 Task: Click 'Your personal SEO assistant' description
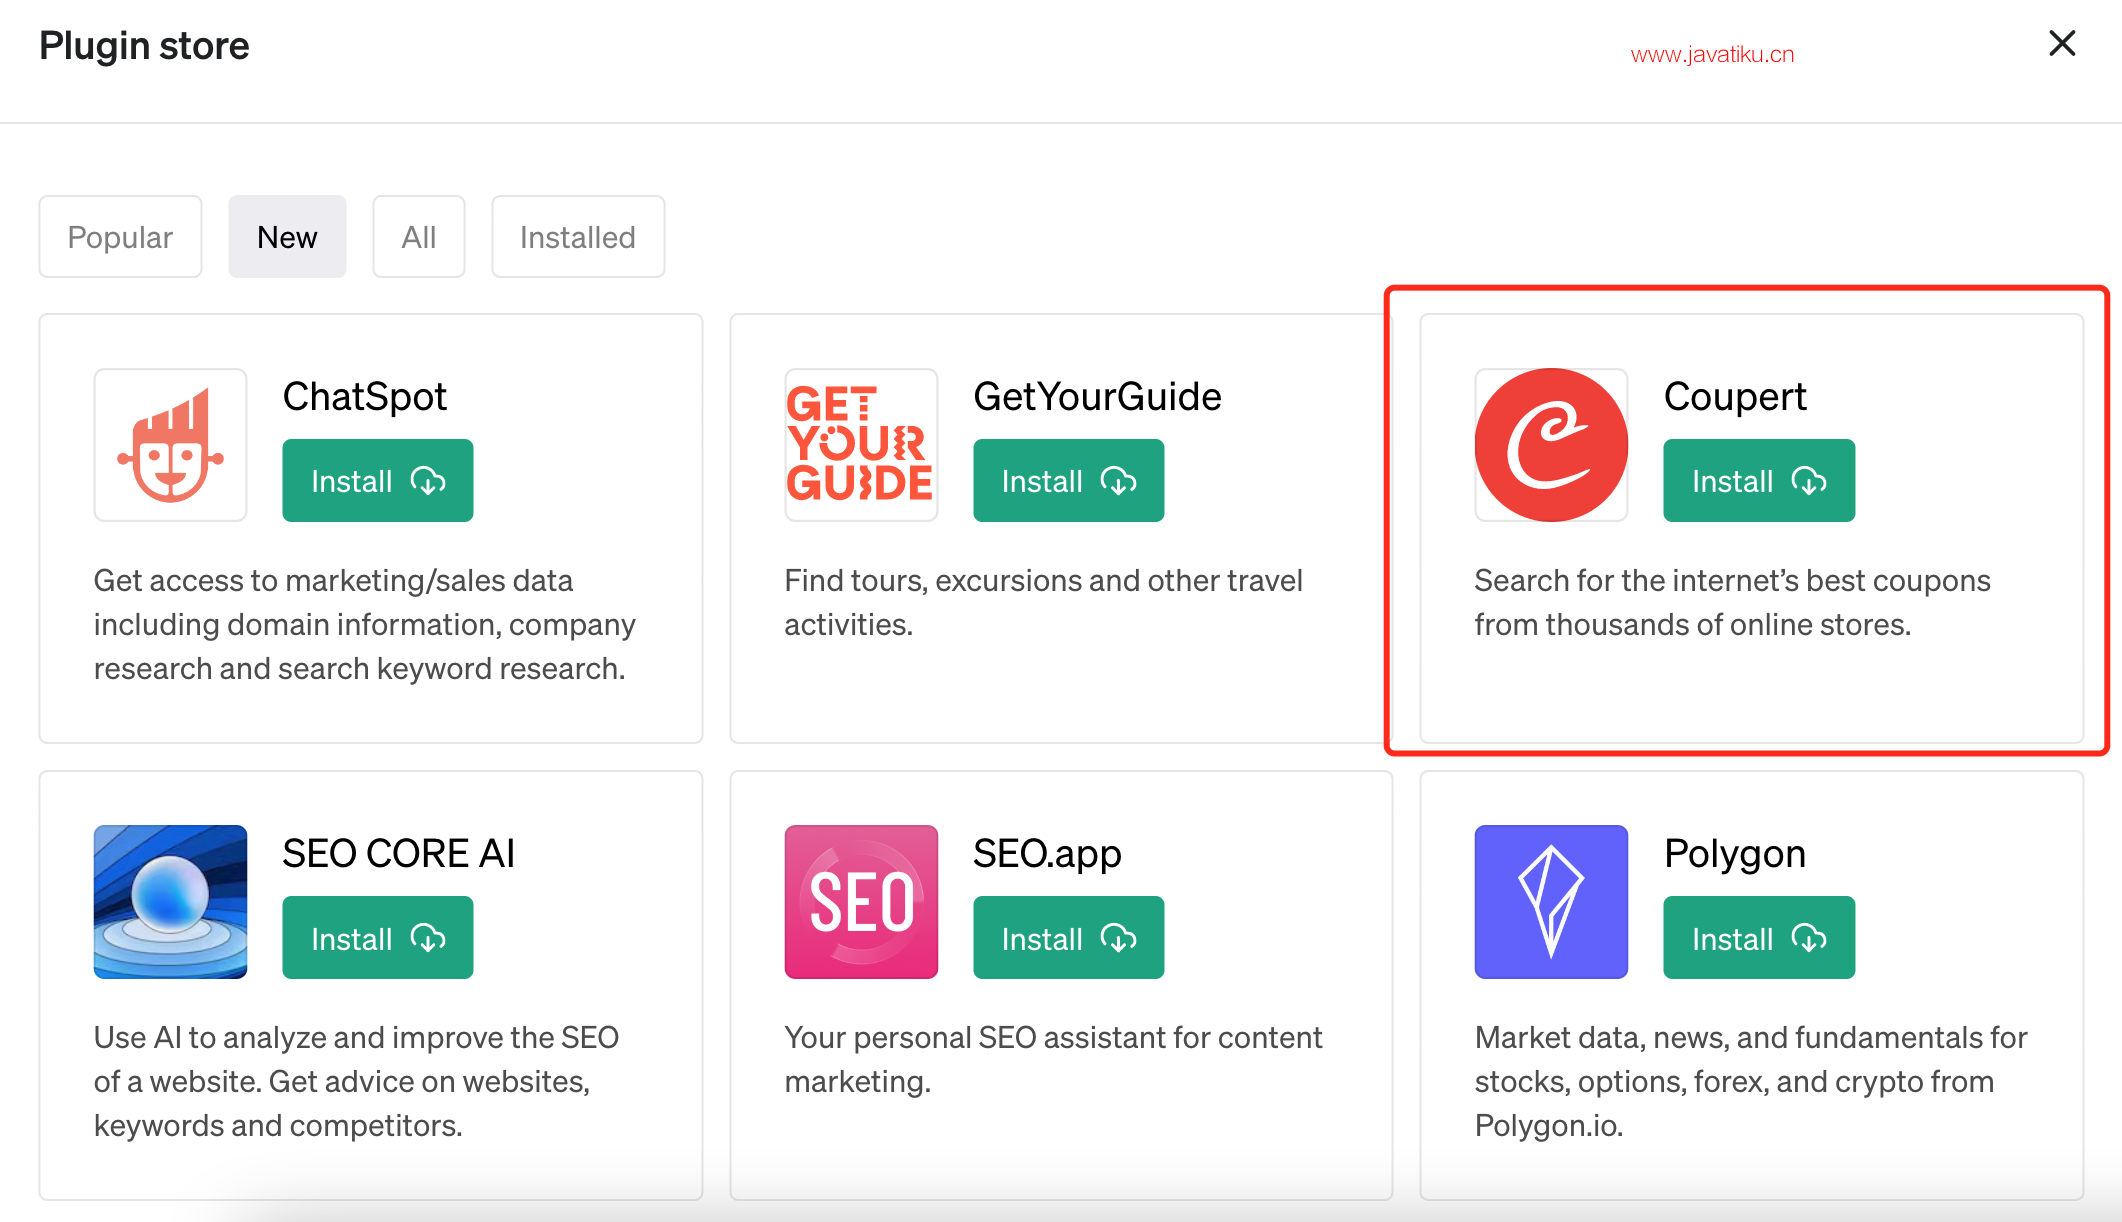[x=1053, y=1059]
